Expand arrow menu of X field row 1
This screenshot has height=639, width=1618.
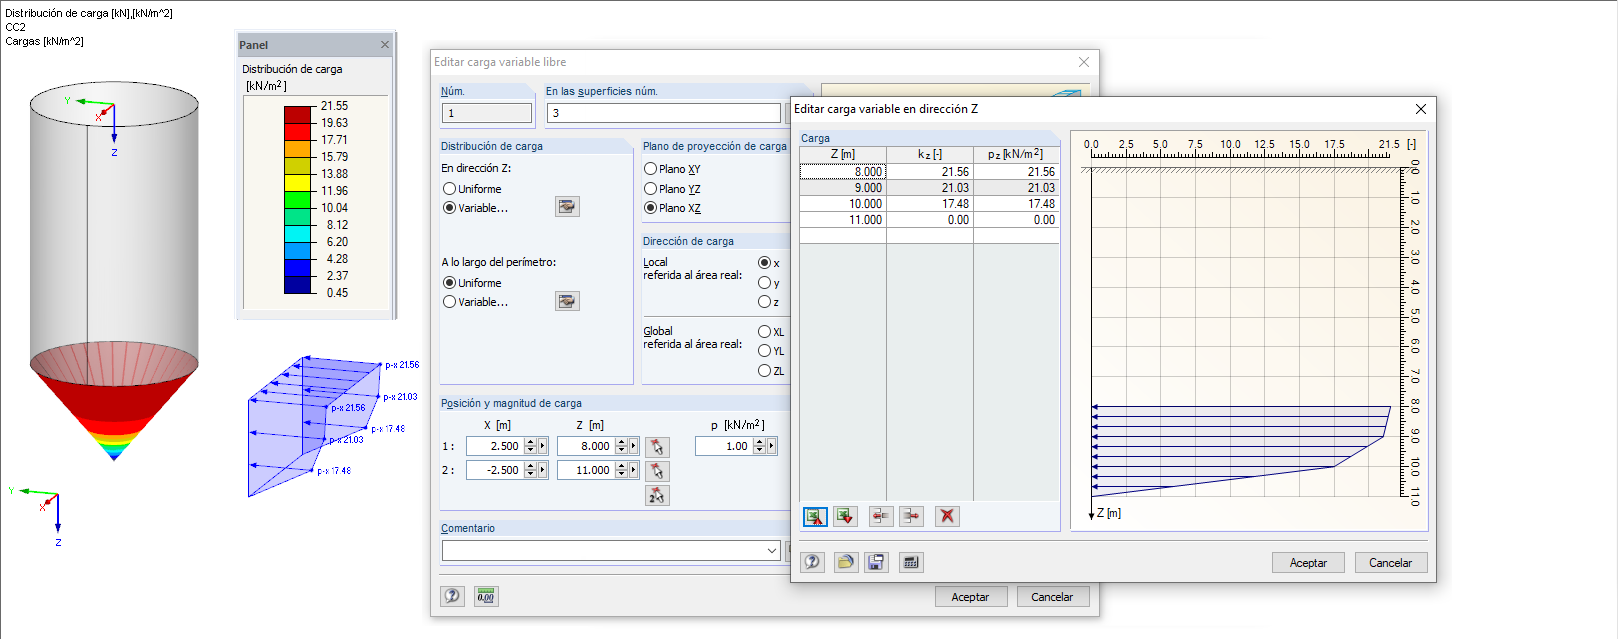pyautogui.click(x=543, y=446)
